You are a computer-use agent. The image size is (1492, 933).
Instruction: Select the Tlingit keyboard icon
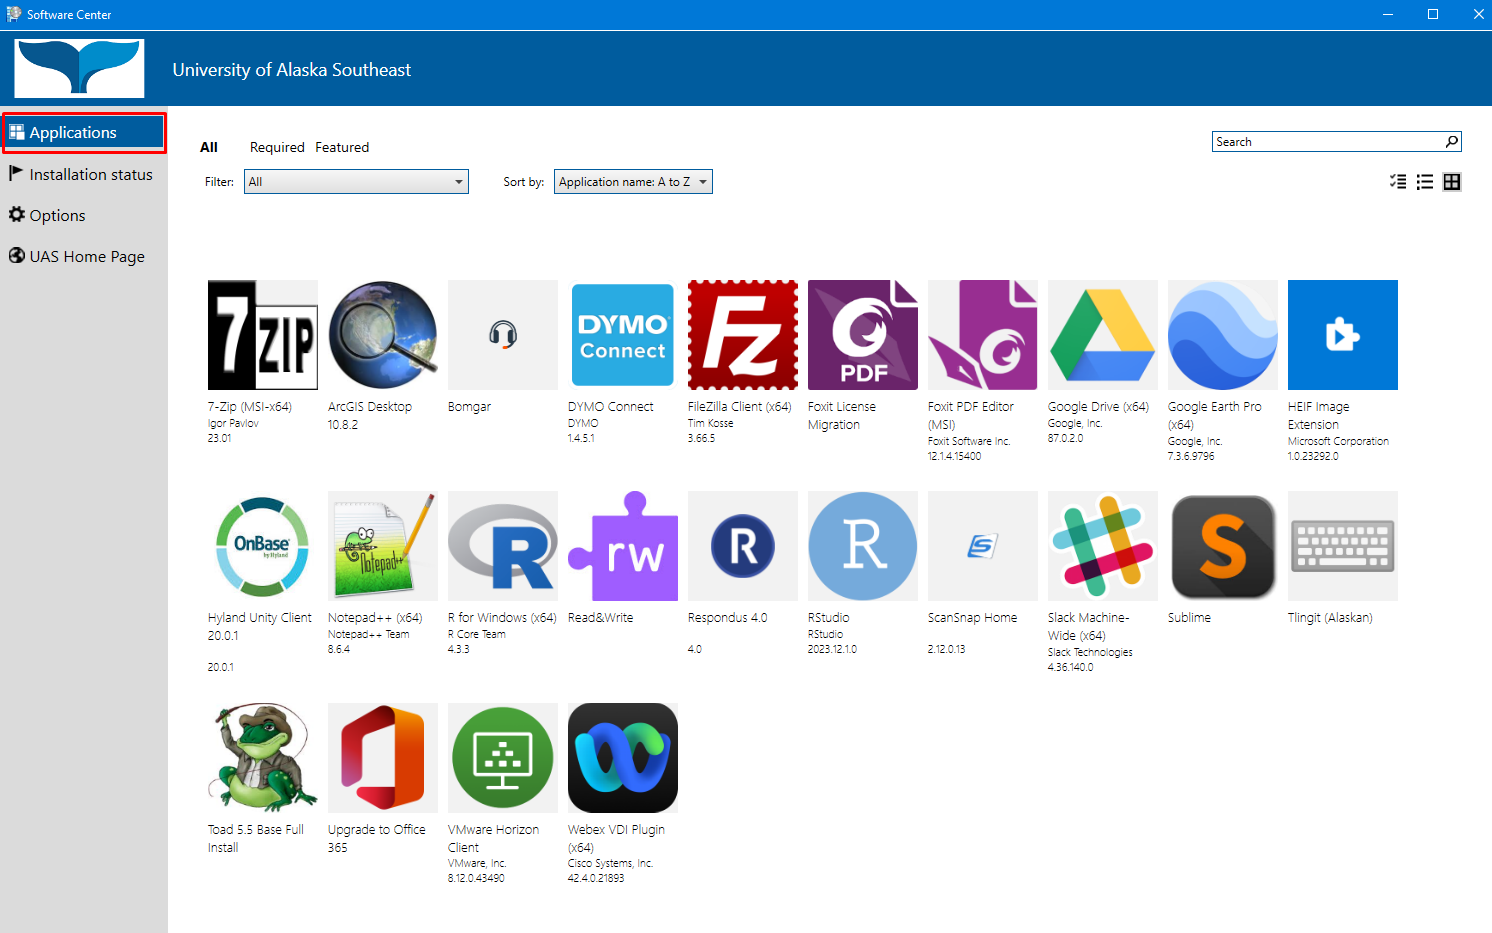1343,546
